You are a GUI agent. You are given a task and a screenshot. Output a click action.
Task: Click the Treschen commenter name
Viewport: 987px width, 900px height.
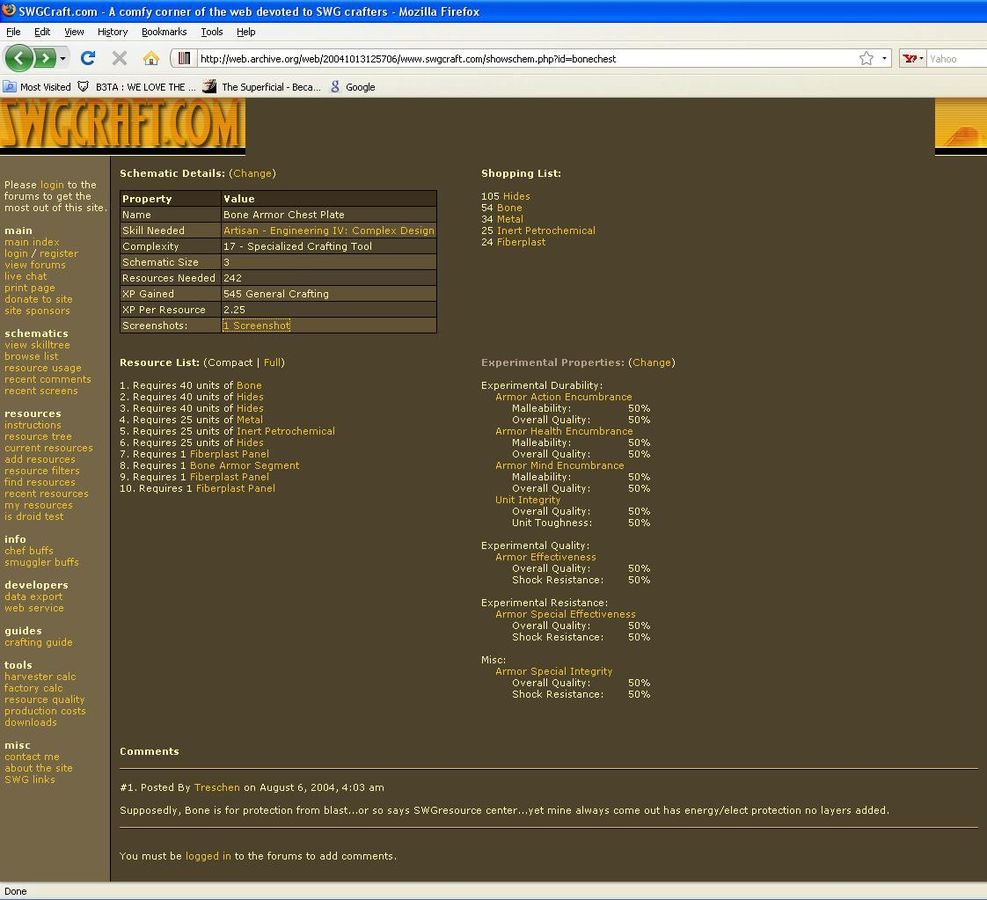(x=217, y=788)
